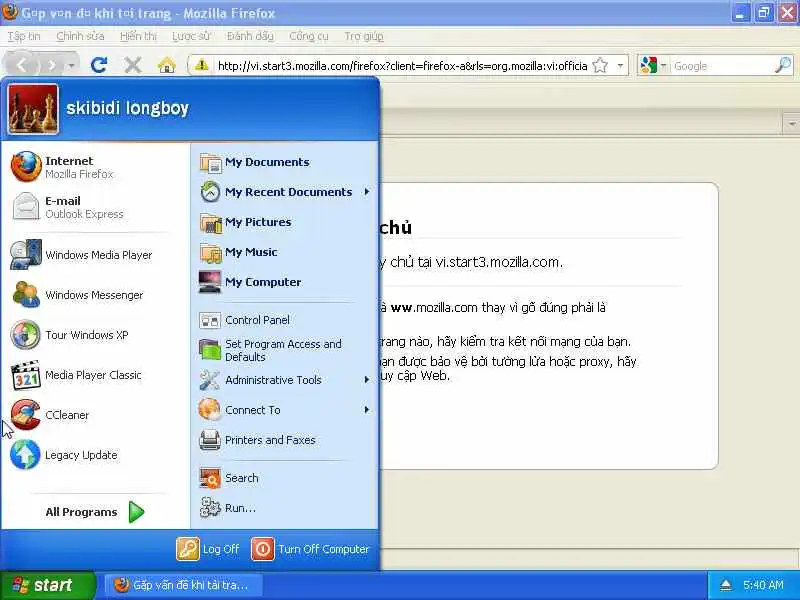Click the Windows start button
The image size is (800, 600).
point(47,585)
